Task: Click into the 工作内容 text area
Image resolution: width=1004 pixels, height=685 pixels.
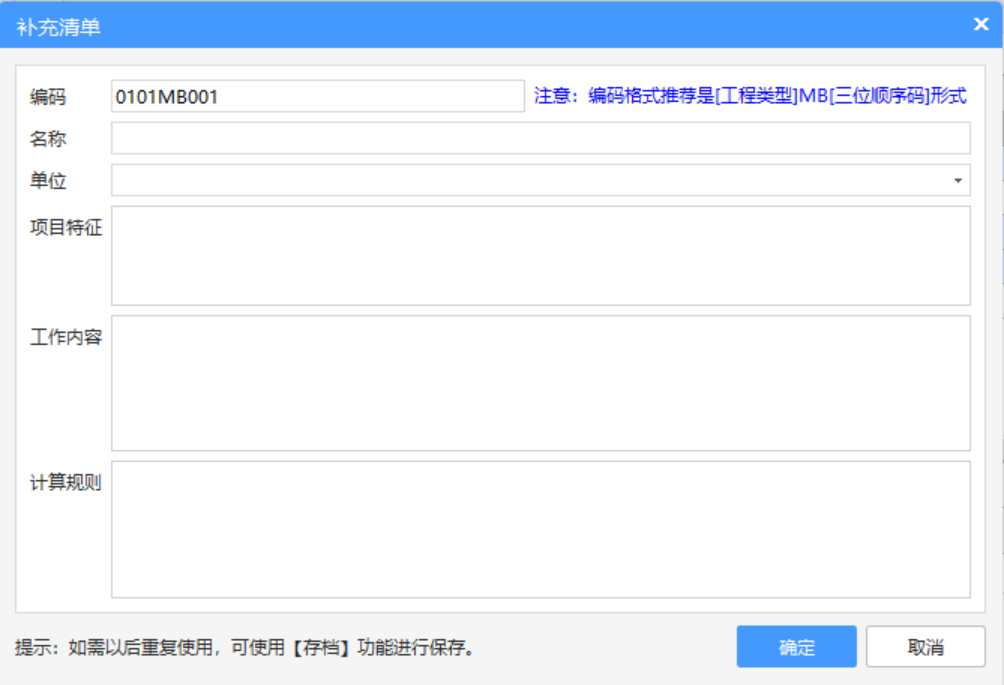Action: [x=540, y=383]
